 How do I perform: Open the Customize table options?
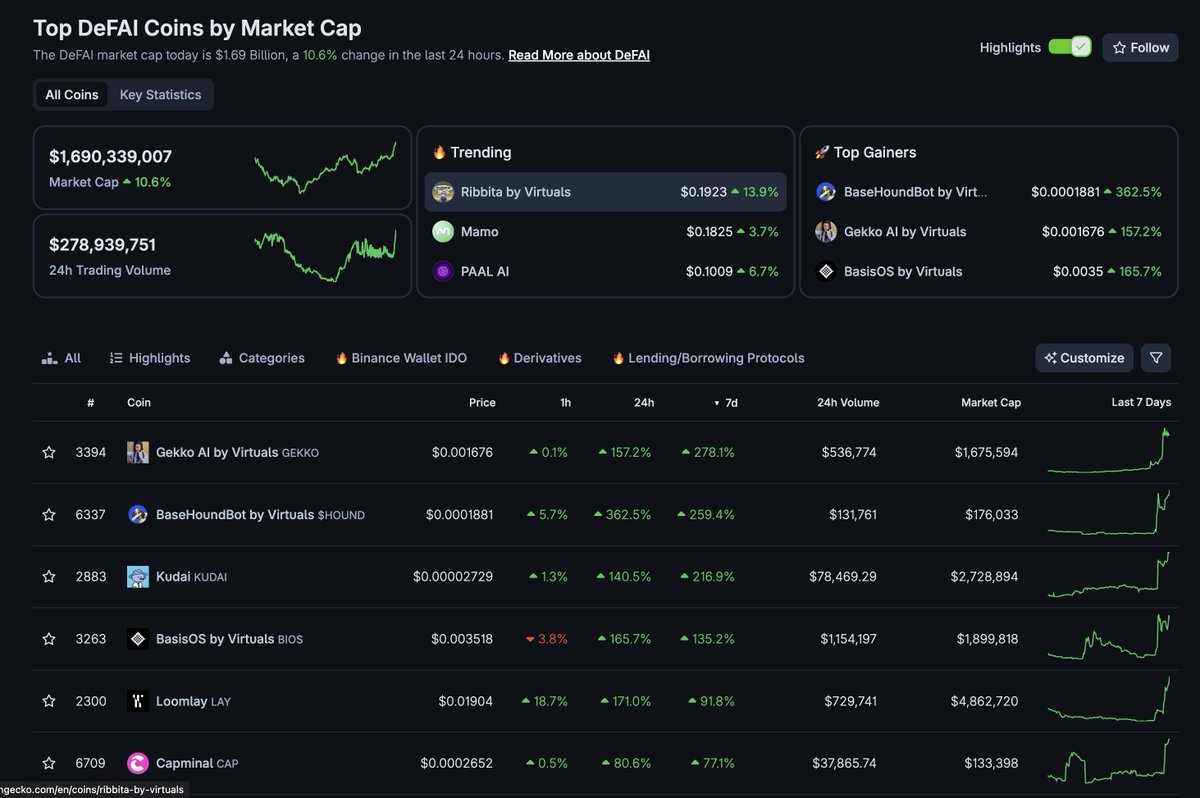coord(1084,358)
